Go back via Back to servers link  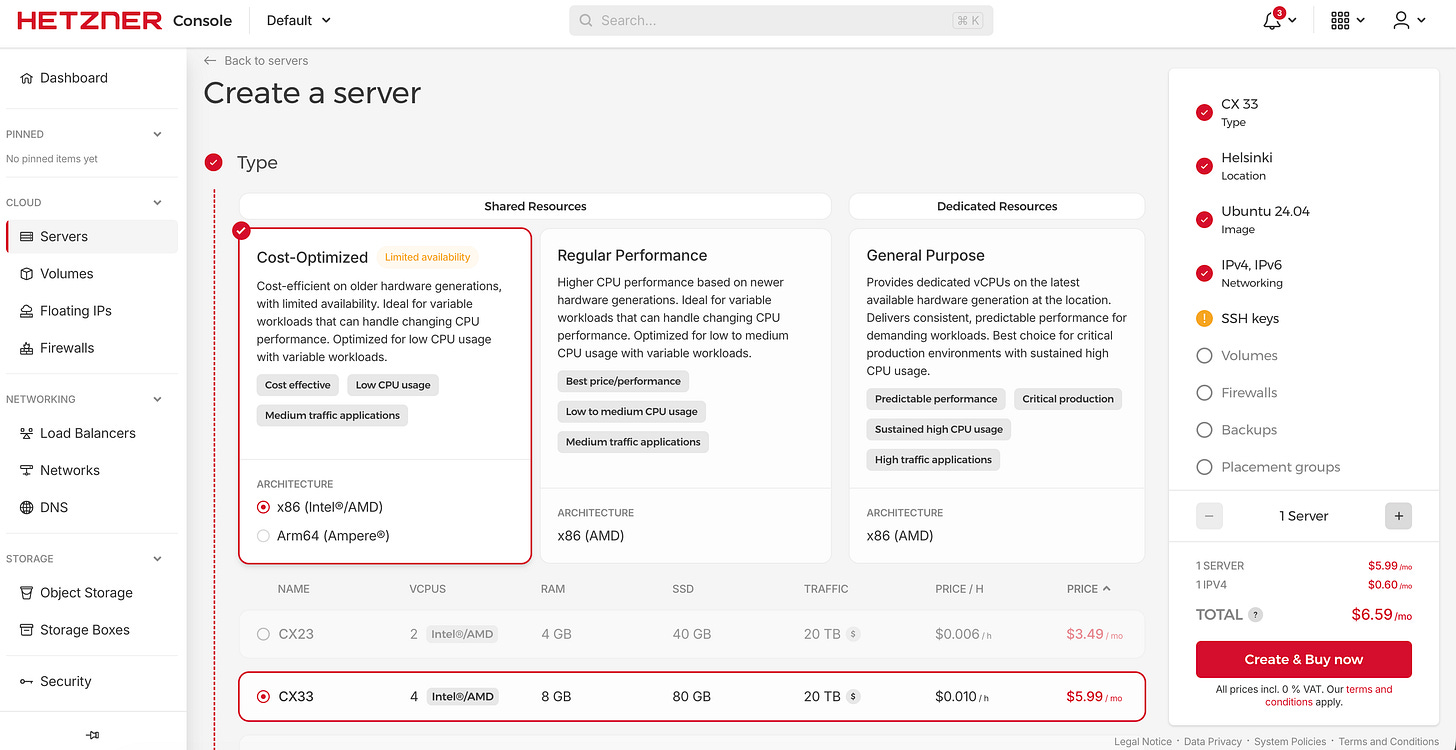click(256, 61)
